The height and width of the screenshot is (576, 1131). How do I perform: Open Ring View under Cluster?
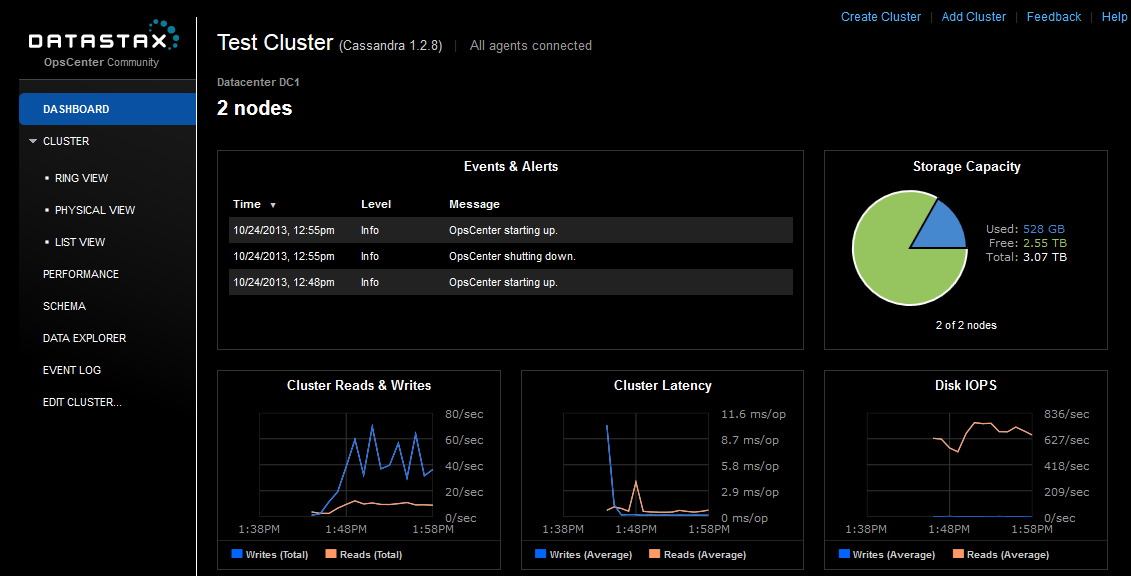tap(81, 178)
